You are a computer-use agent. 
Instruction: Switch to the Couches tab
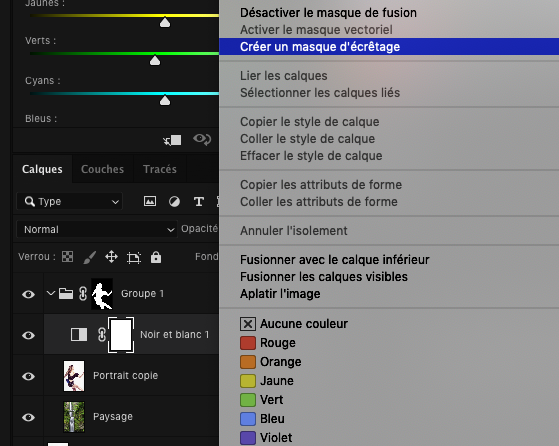[x=102, y=169]
